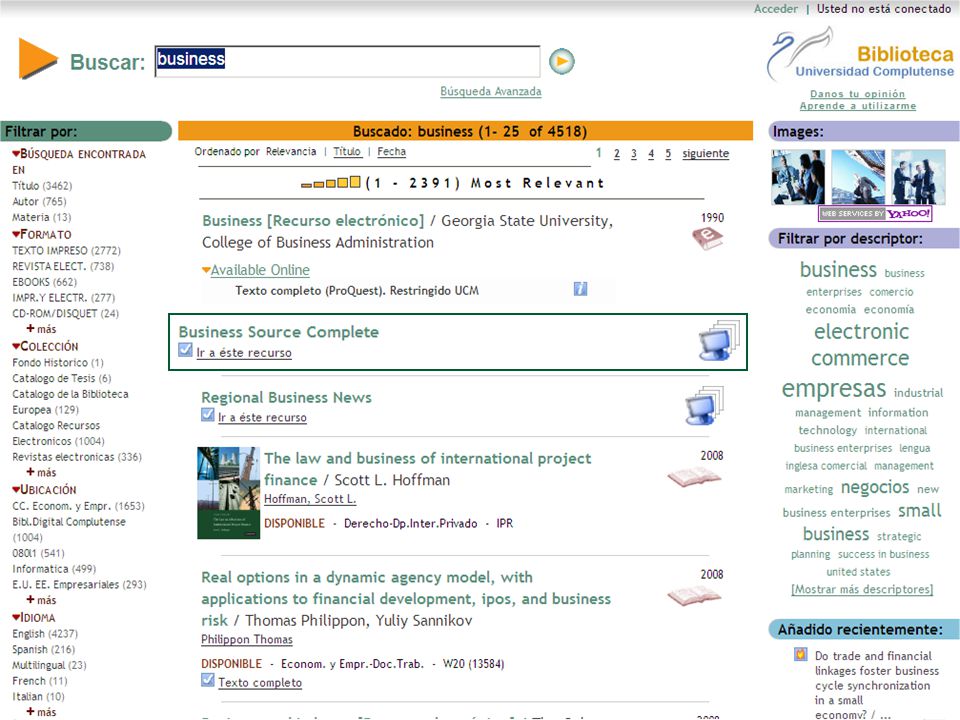The width and height of the screenshot is (960, 720).
Task: Sort results by Título
Action: pyautogui.click(x=347, y=151)
